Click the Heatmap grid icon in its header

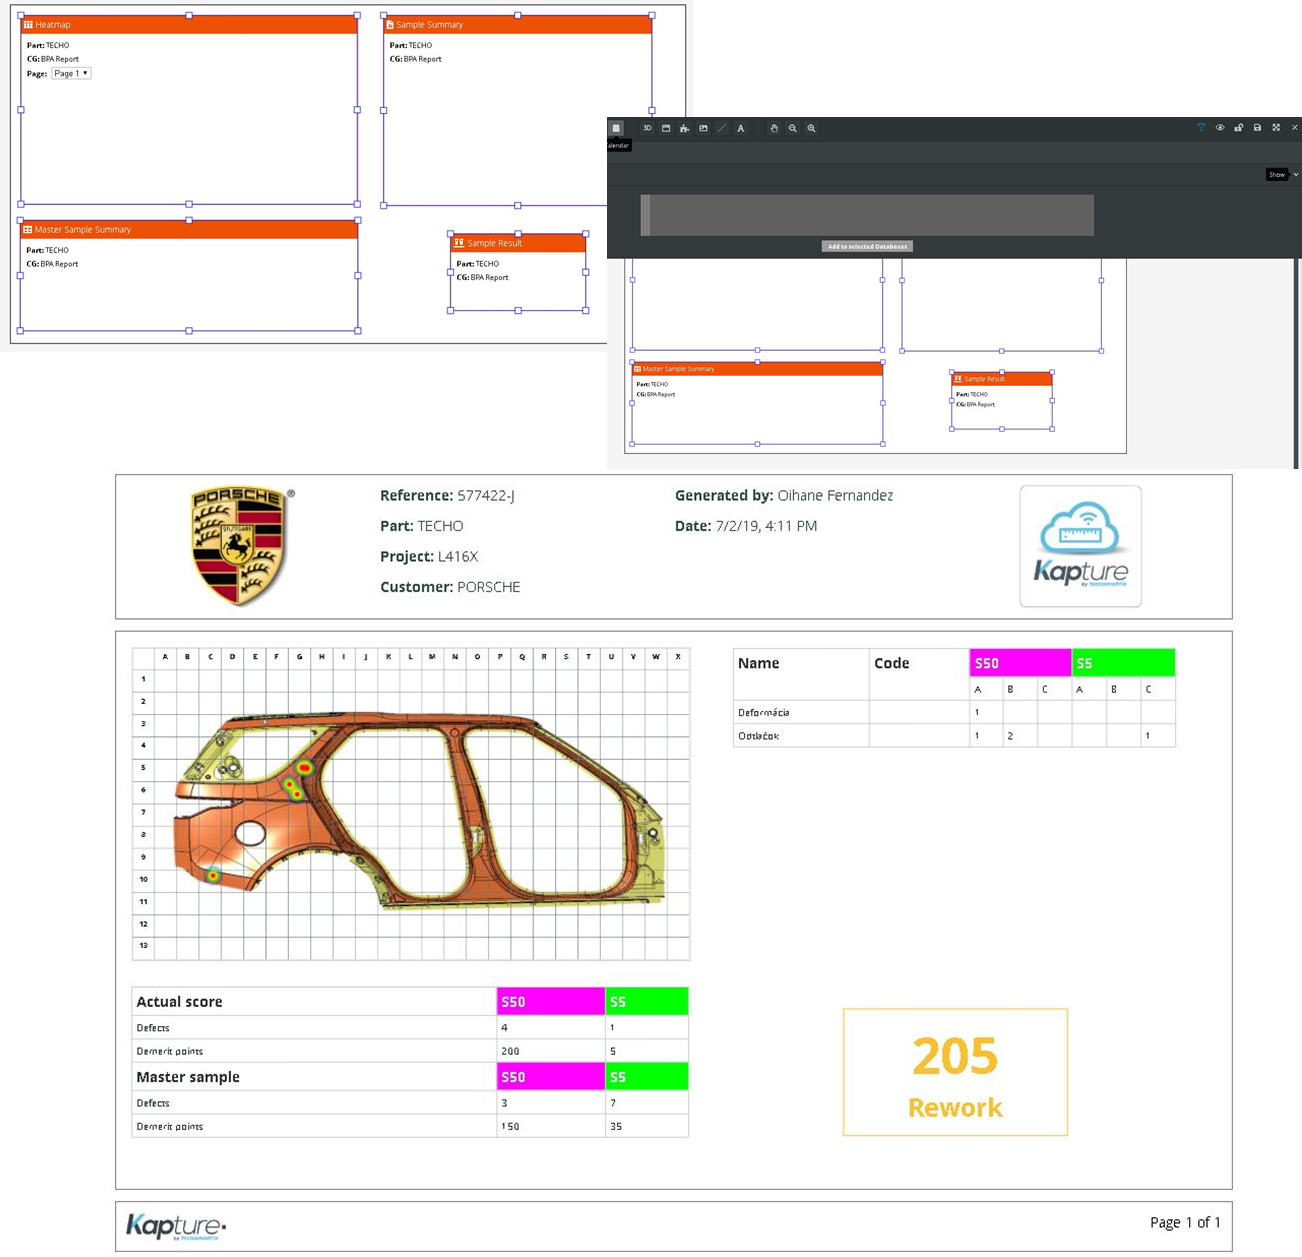[28, 24]
